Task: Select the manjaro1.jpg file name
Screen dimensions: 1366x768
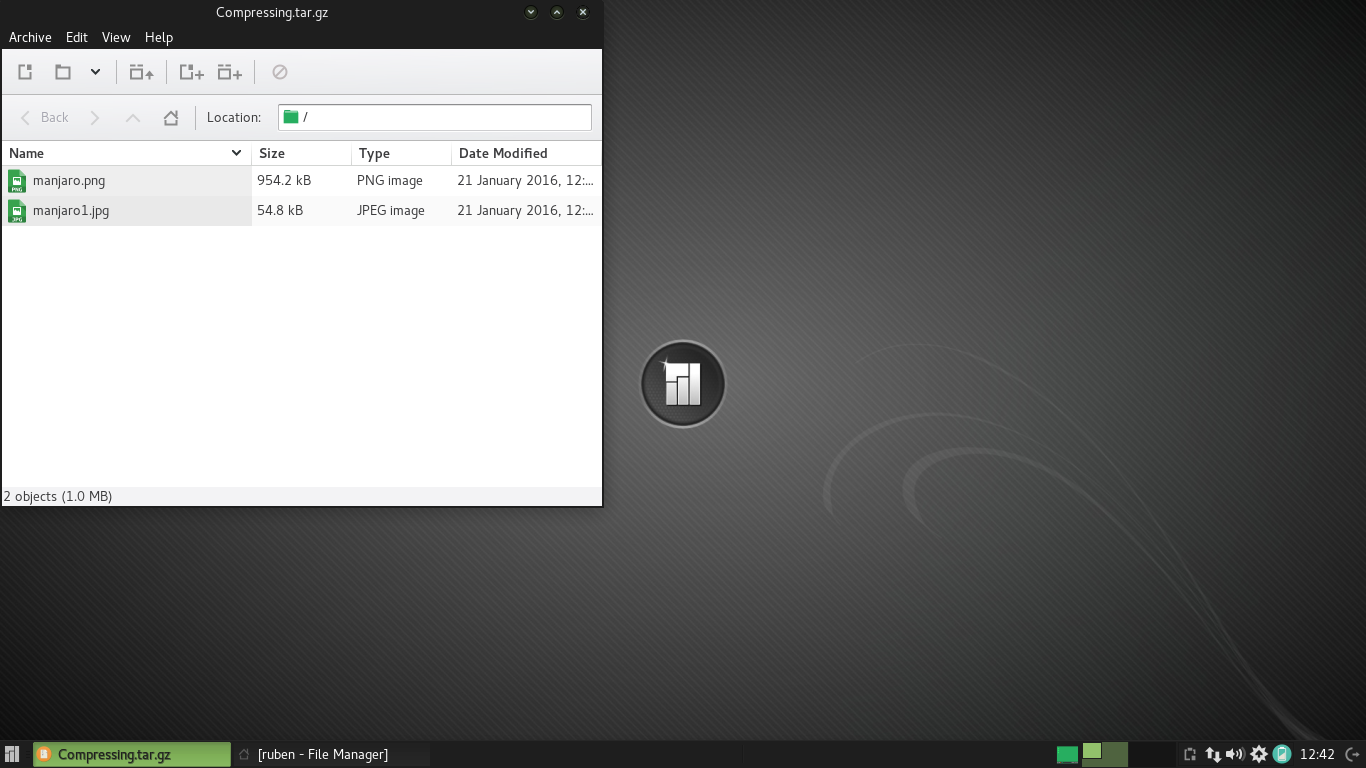Action: 71,210
